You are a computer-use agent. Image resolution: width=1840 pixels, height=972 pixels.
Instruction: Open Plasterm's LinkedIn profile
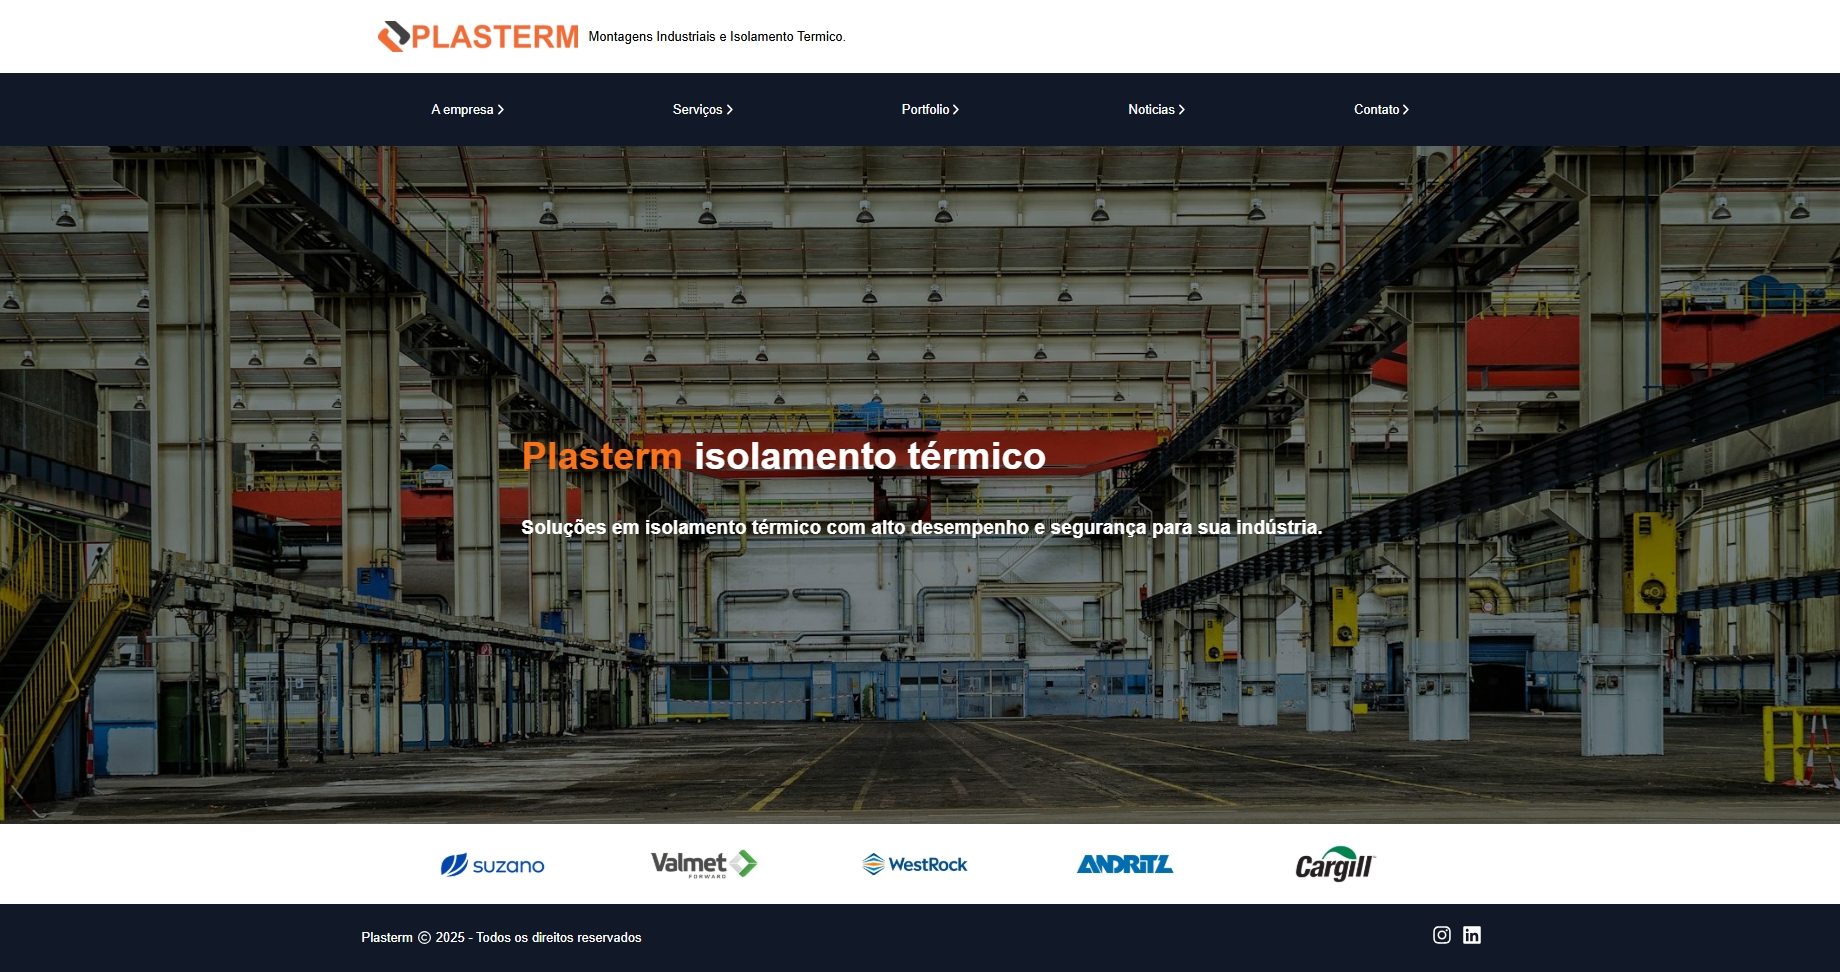pyautogui.click(x=1471, y=935)
